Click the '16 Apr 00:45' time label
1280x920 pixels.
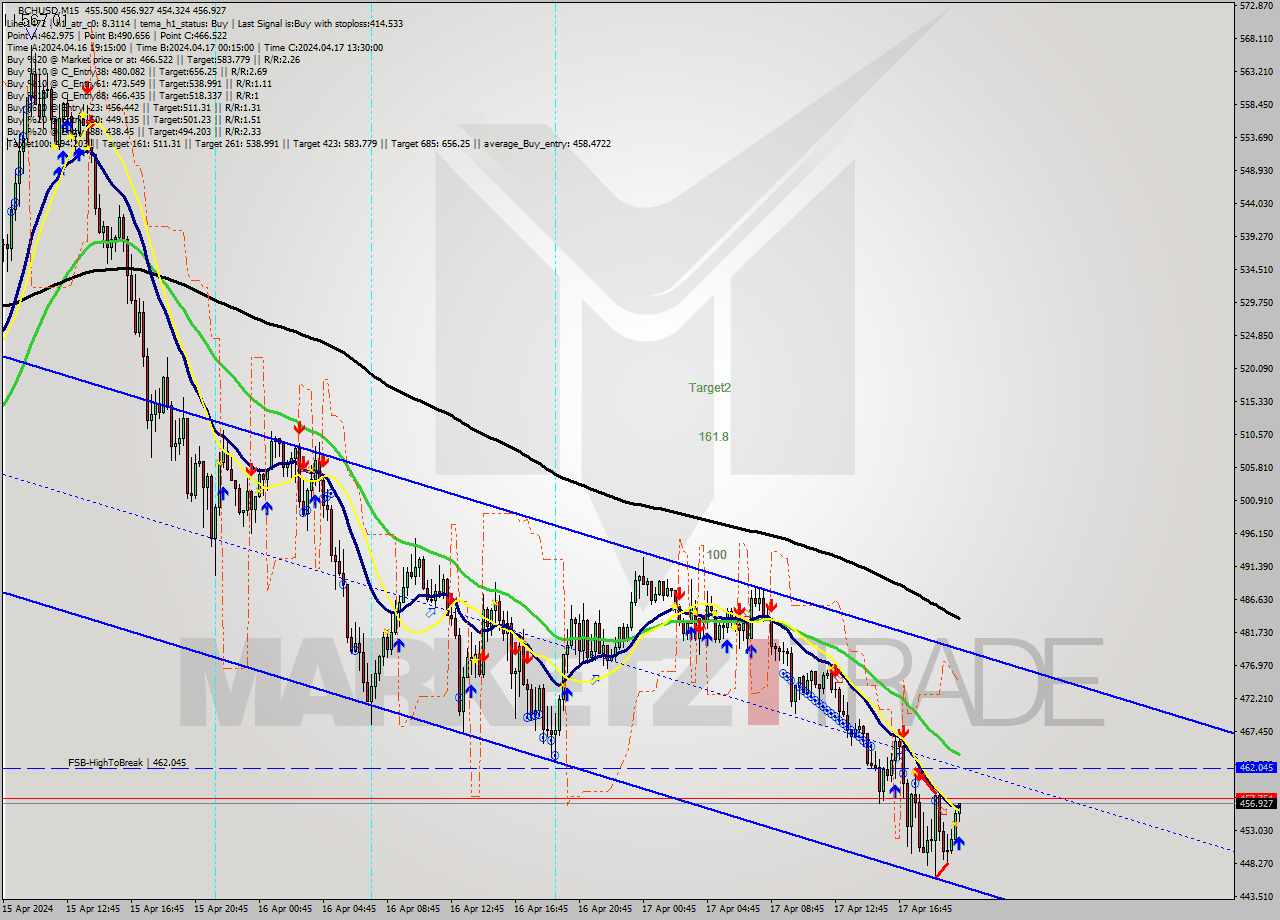coord(286,909)
